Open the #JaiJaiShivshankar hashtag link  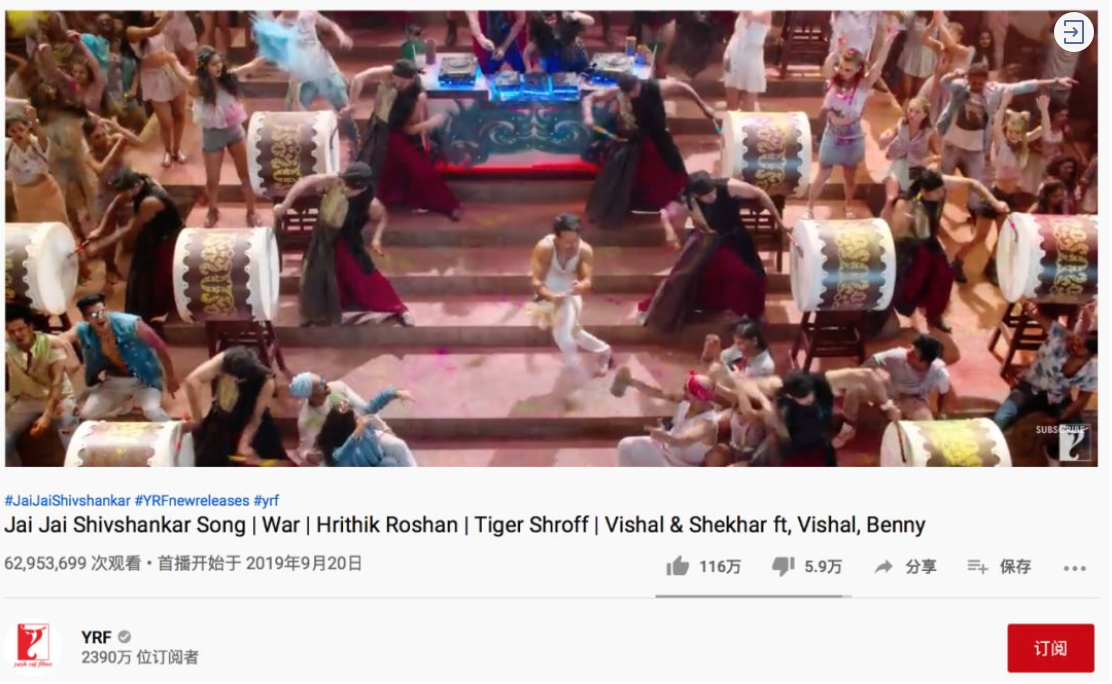[67, 501]
